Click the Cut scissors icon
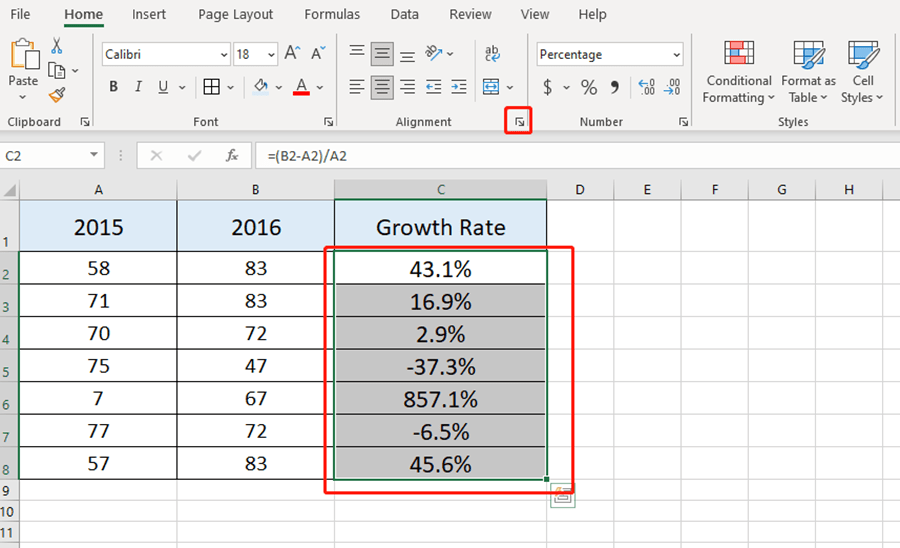Screen dimensions: 900x548 [x=56, y=46]
